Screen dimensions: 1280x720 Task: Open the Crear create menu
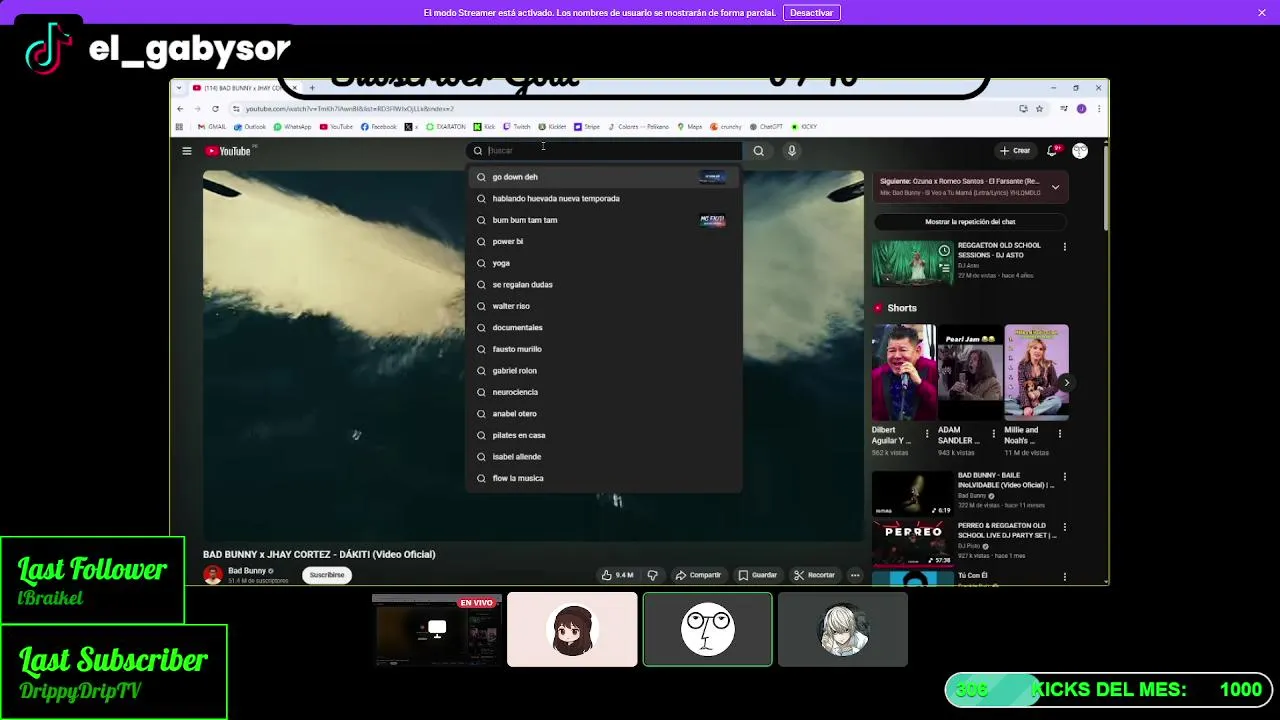click(1015, 151)
